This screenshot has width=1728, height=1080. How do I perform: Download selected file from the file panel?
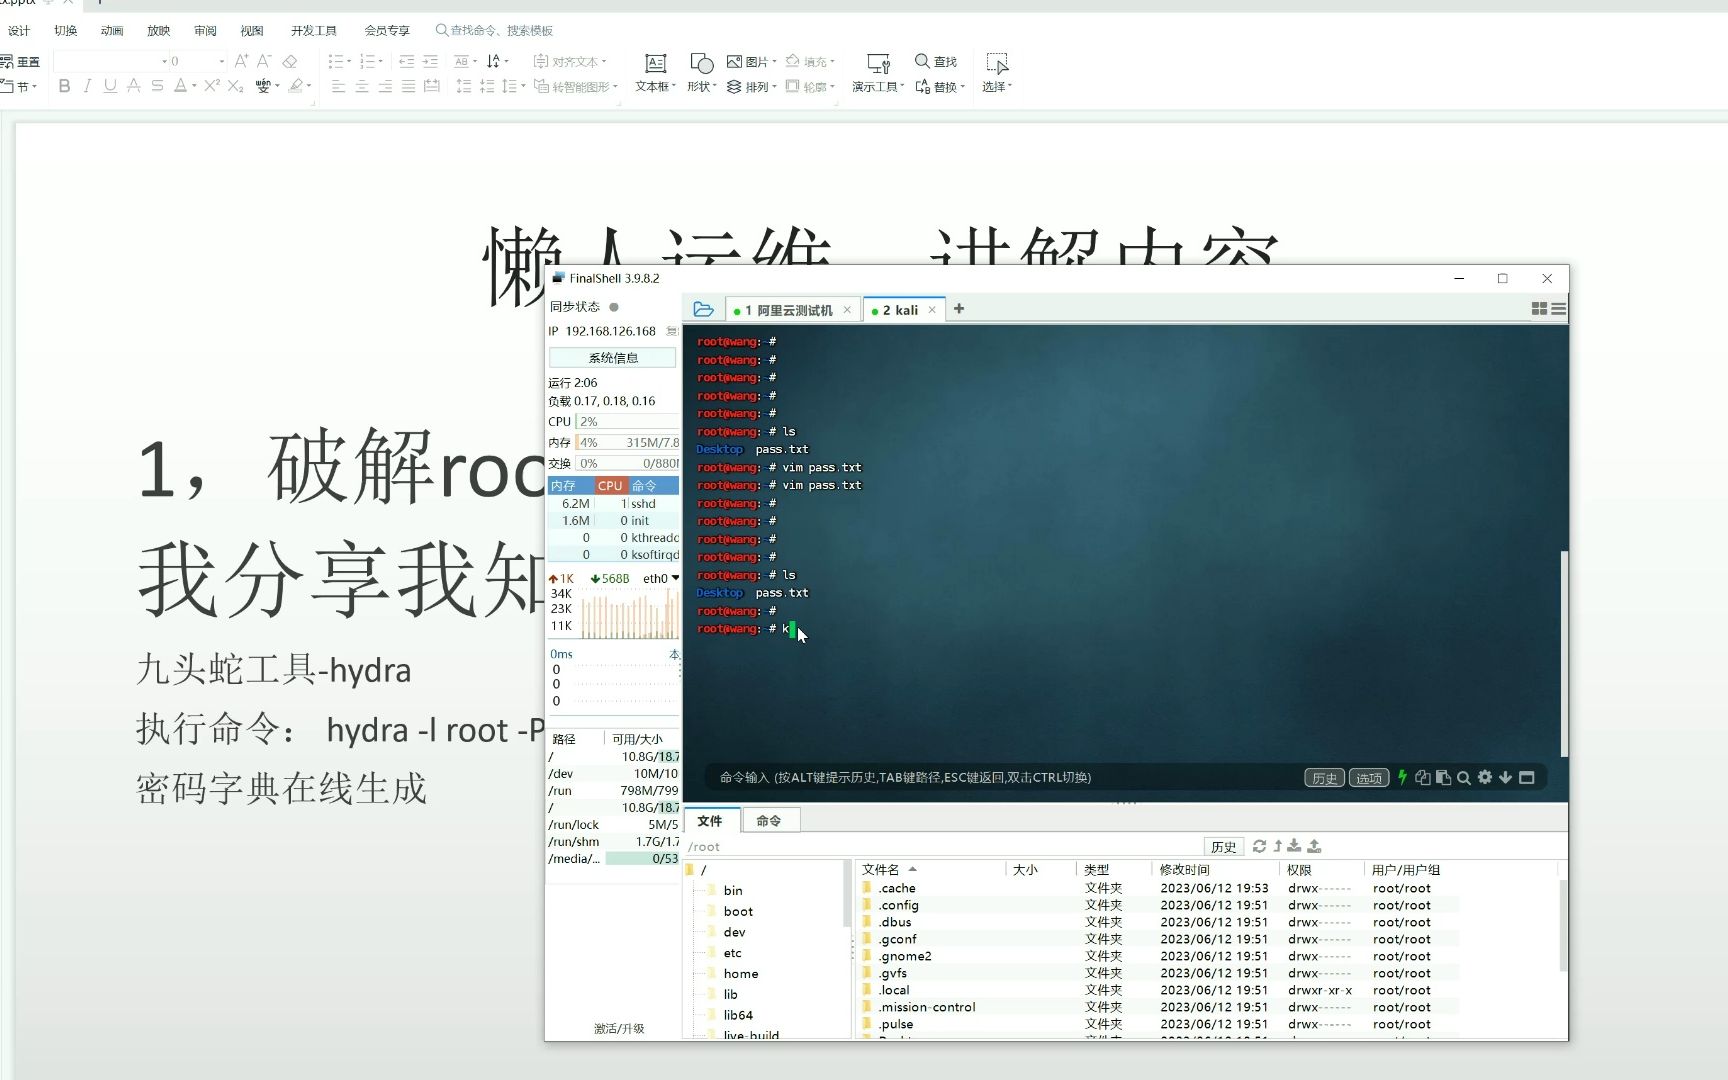(1294, 846)
